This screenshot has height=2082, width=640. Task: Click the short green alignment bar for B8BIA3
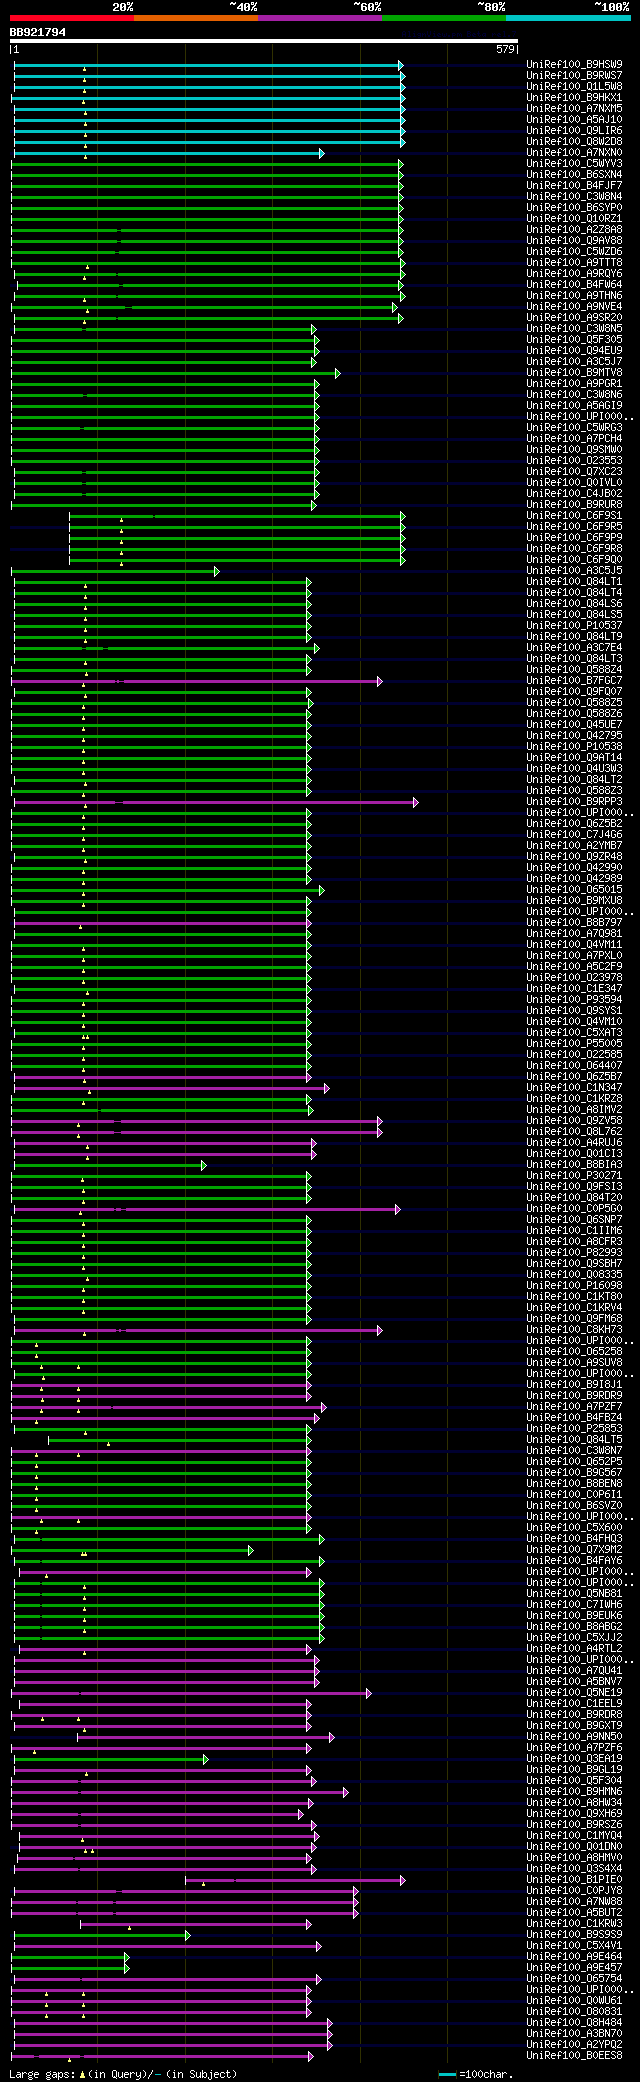pyautogui.click(x=109, y=1165)
